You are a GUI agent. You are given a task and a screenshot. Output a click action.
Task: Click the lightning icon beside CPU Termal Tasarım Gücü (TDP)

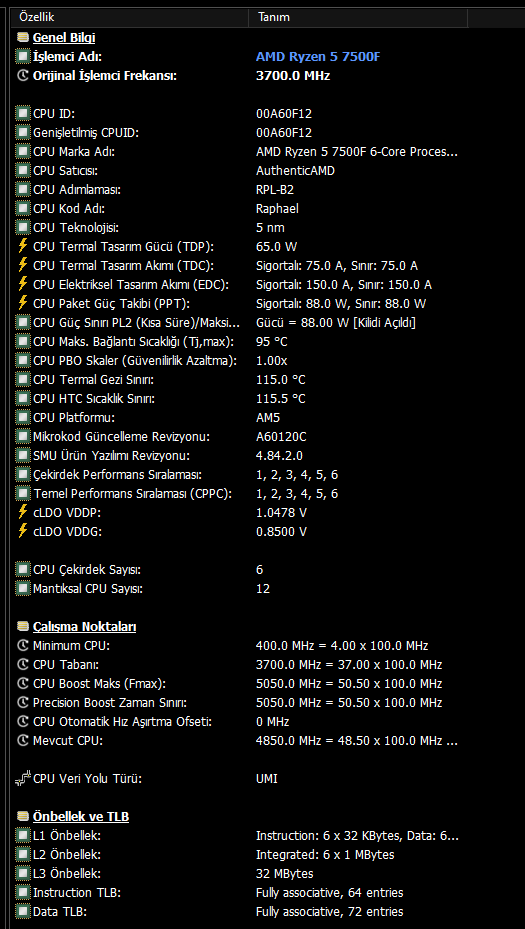point(23,246)
